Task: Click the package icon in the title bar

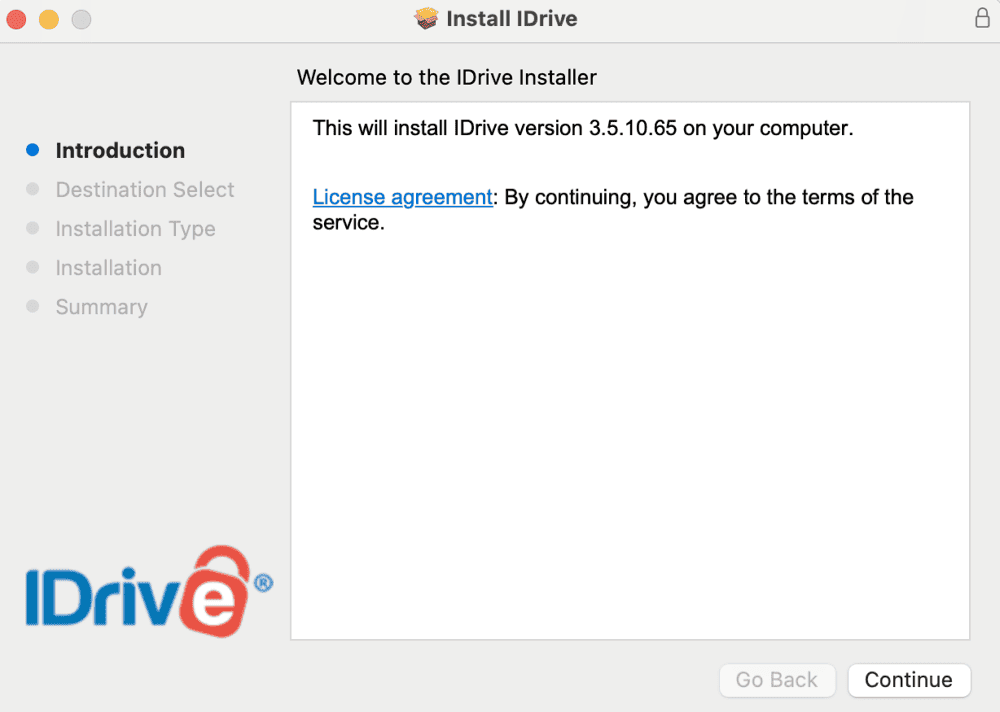Action: (425, 18)
